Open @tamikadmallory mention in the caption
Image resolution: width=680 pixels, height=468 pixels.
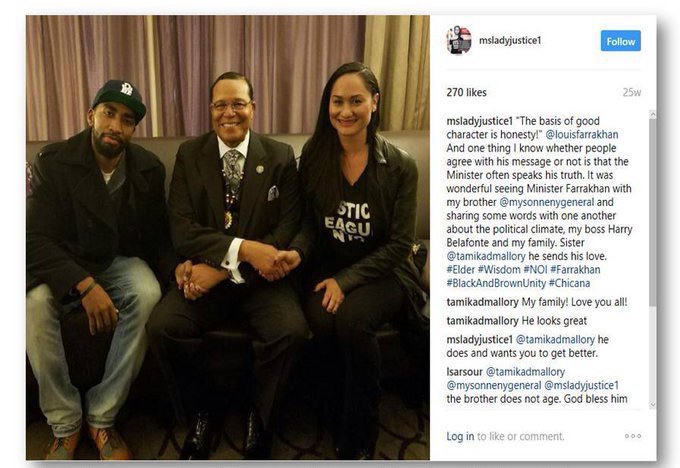tap(486, 256)
